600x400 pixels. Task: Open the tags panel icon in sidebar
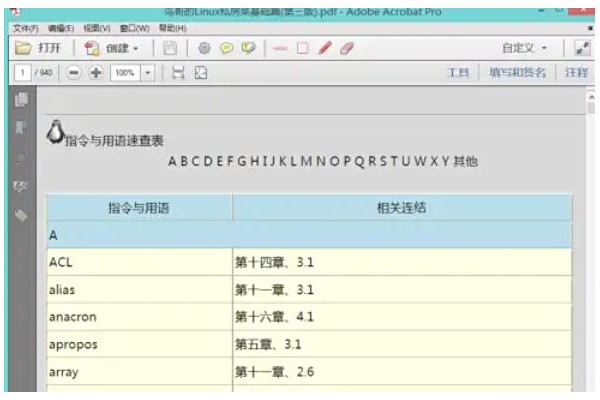click(21, 216)
